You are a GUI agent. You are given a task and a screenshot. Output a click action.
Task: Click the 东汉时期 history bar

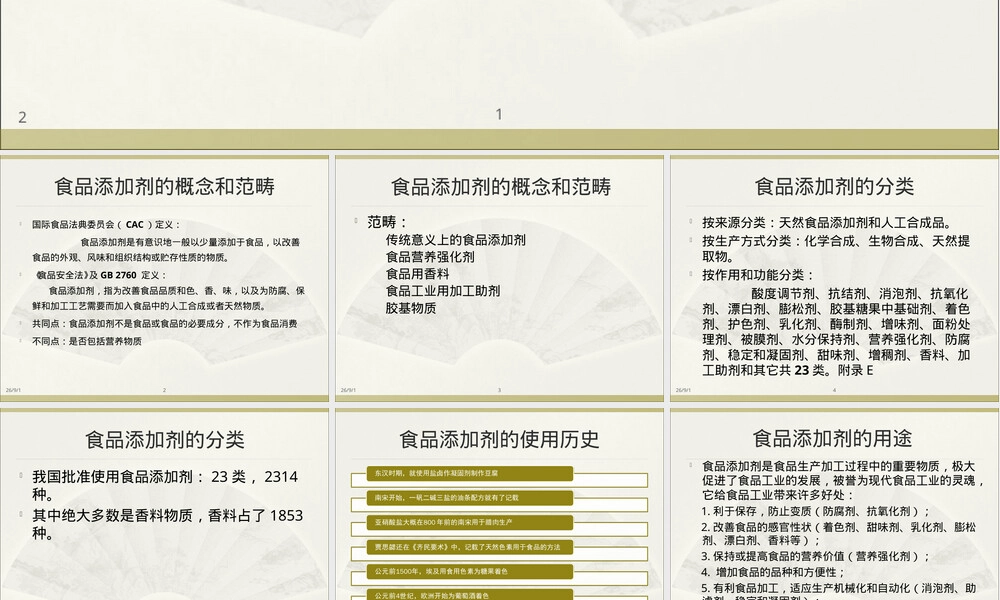click(x=470, y=473)
